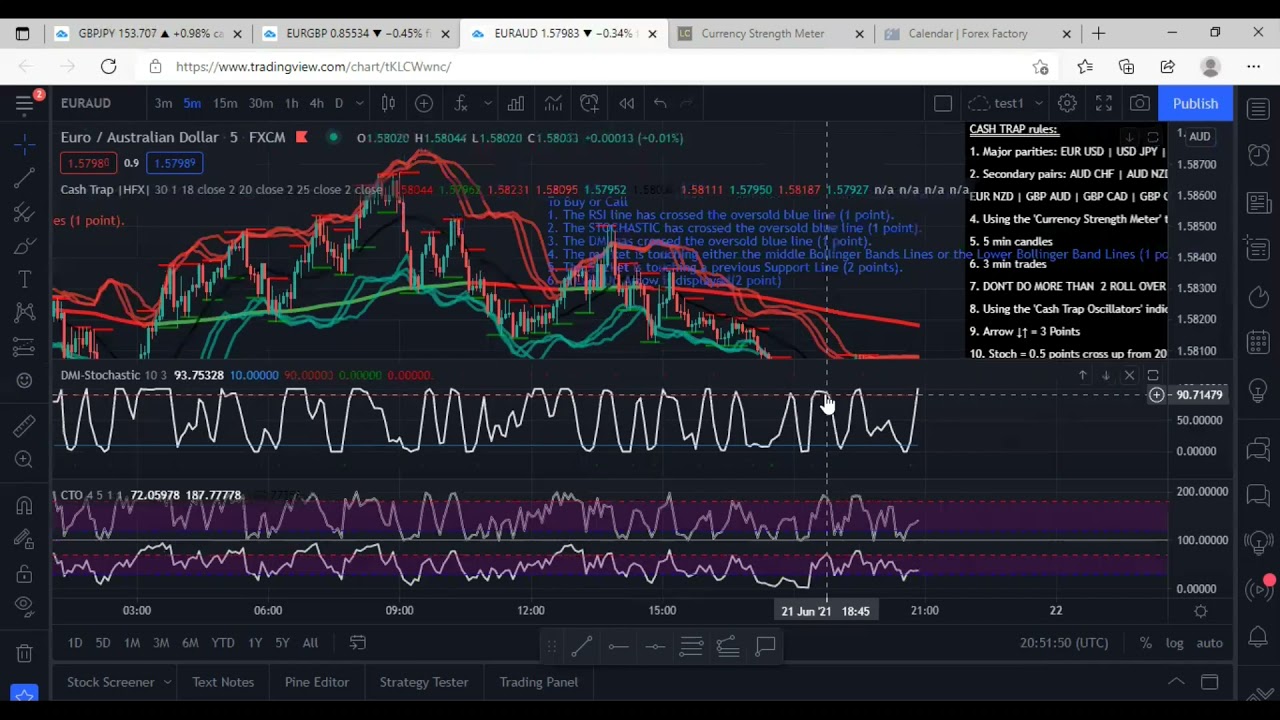Screen dimensions: 1280x720
Task: Select the brush drawing tool
Action: (x=25, y=246)
